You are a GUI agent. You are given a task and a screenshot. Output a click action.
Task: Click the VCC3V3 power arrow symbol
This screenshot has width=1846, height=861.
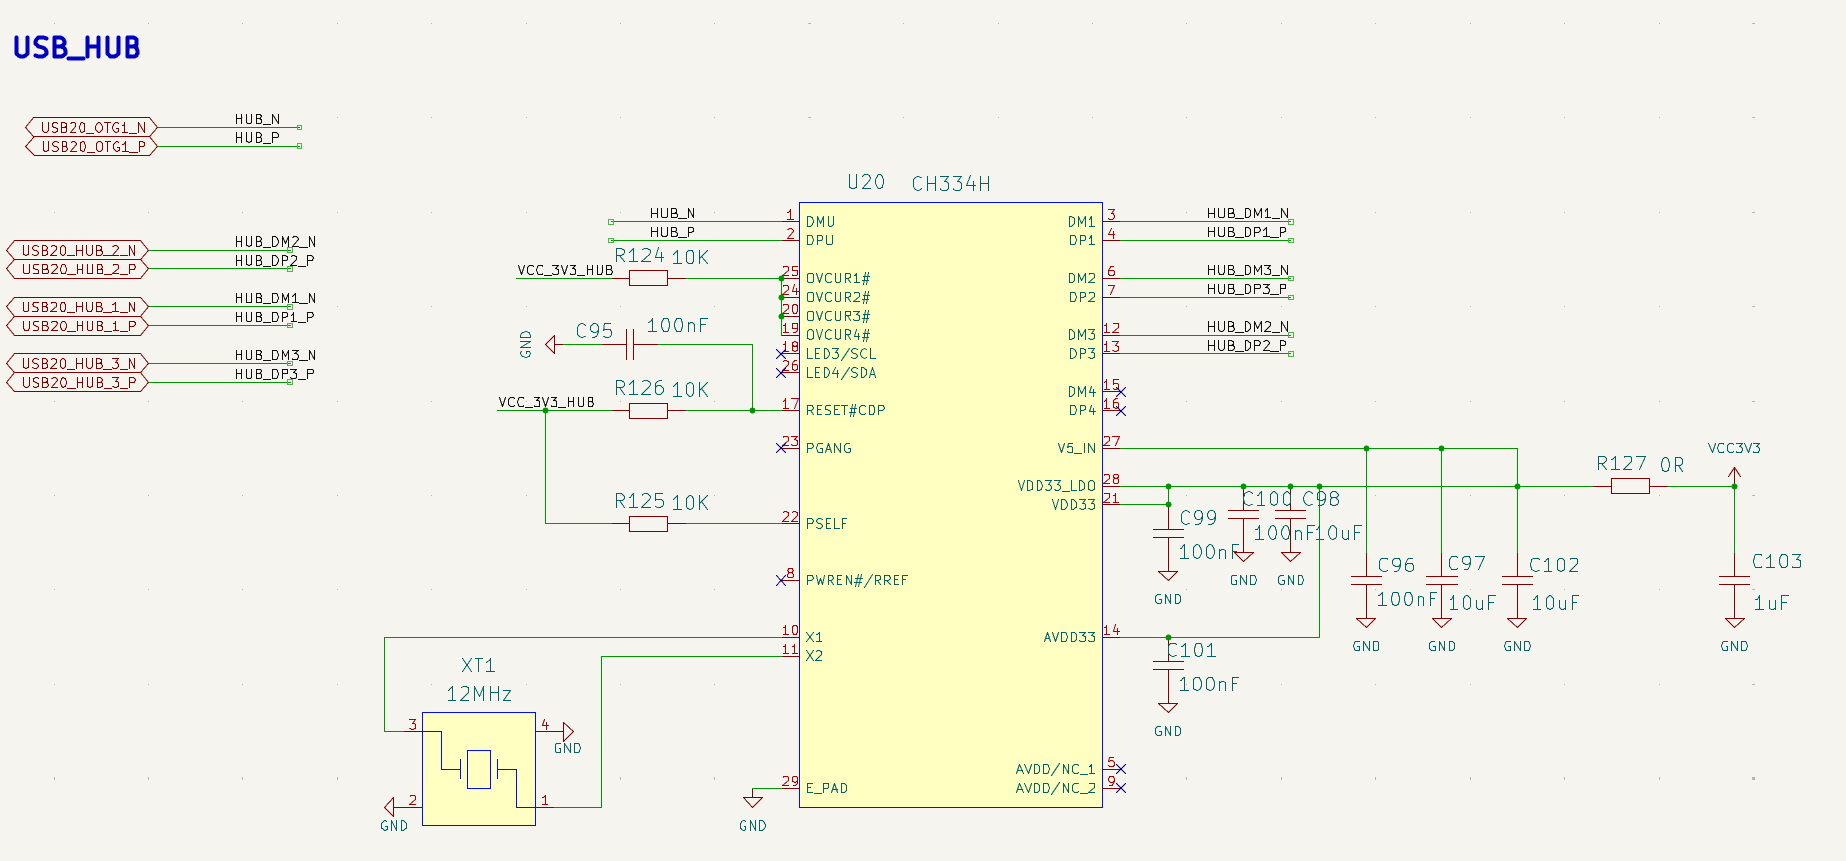[x=1734, y=472]
